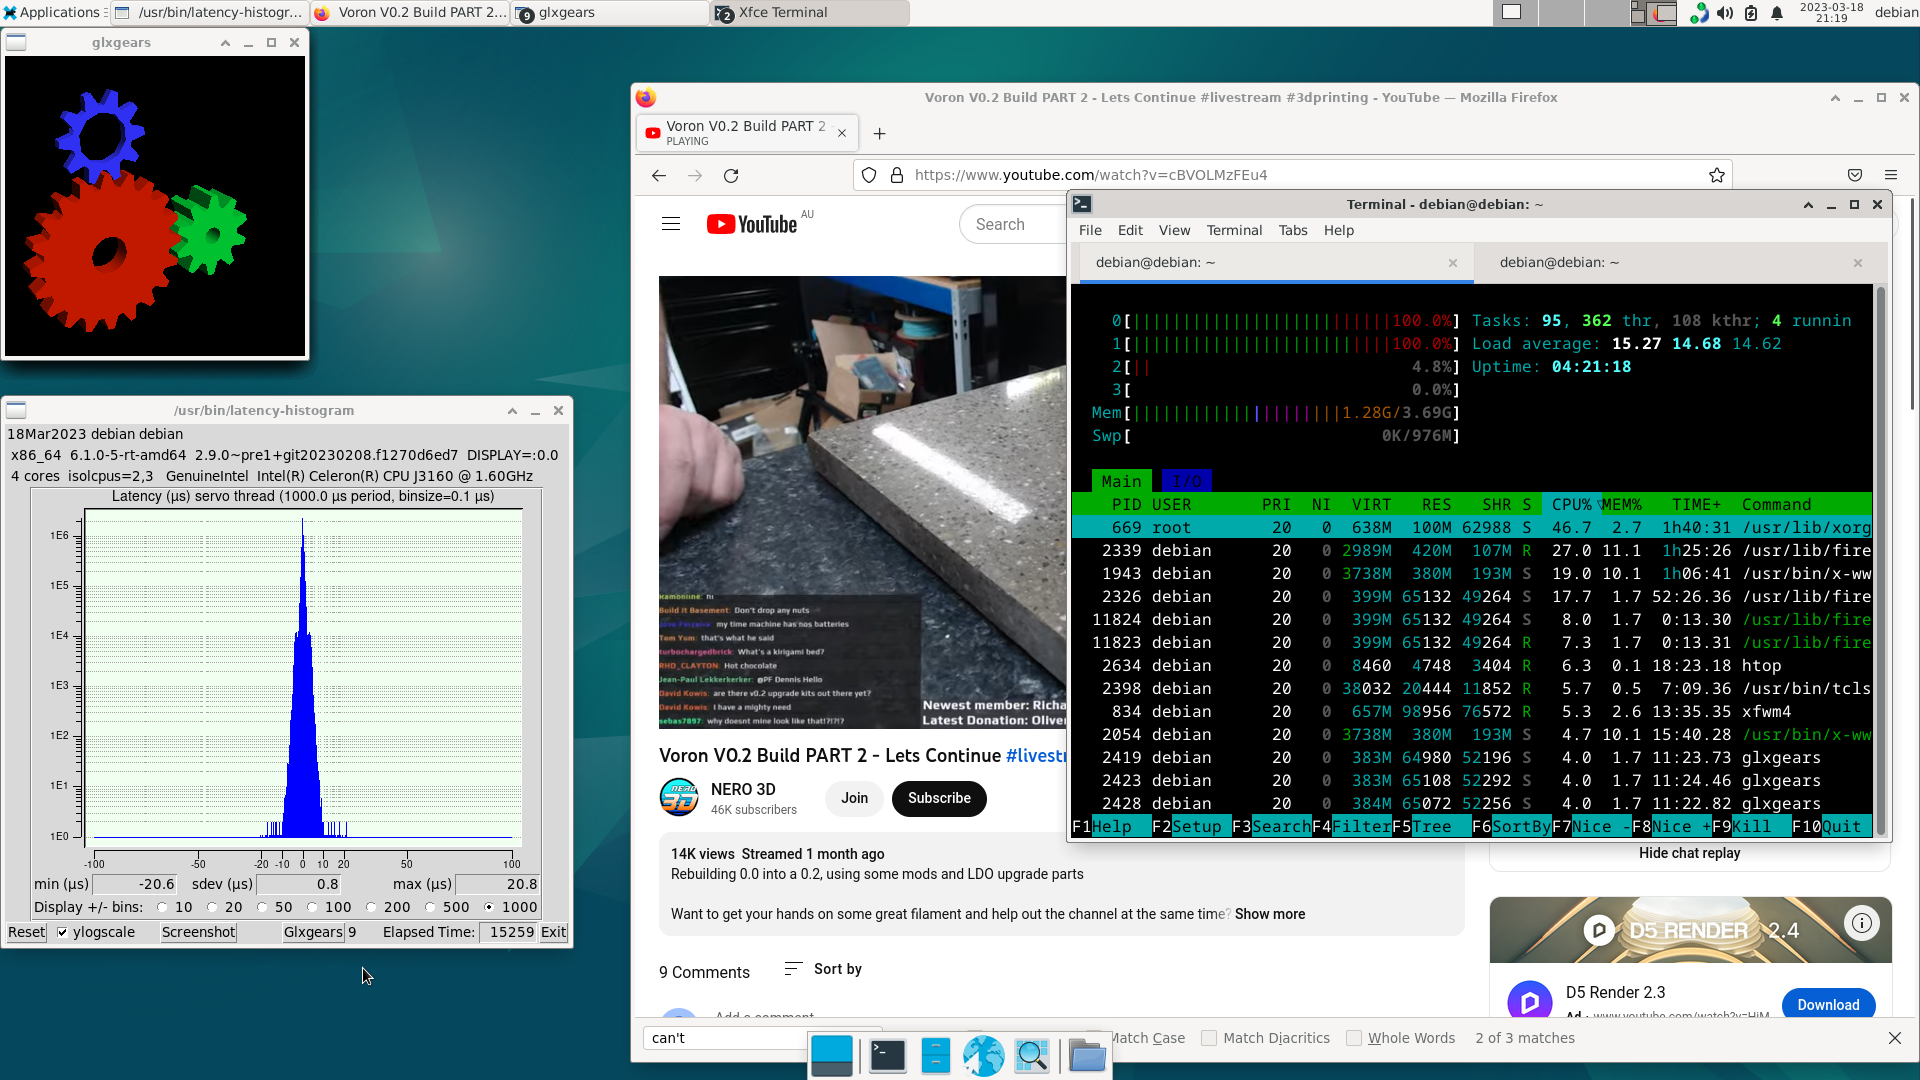Click the NERO 3D channel avatar

pyautogui.click(x=679, y=798)
